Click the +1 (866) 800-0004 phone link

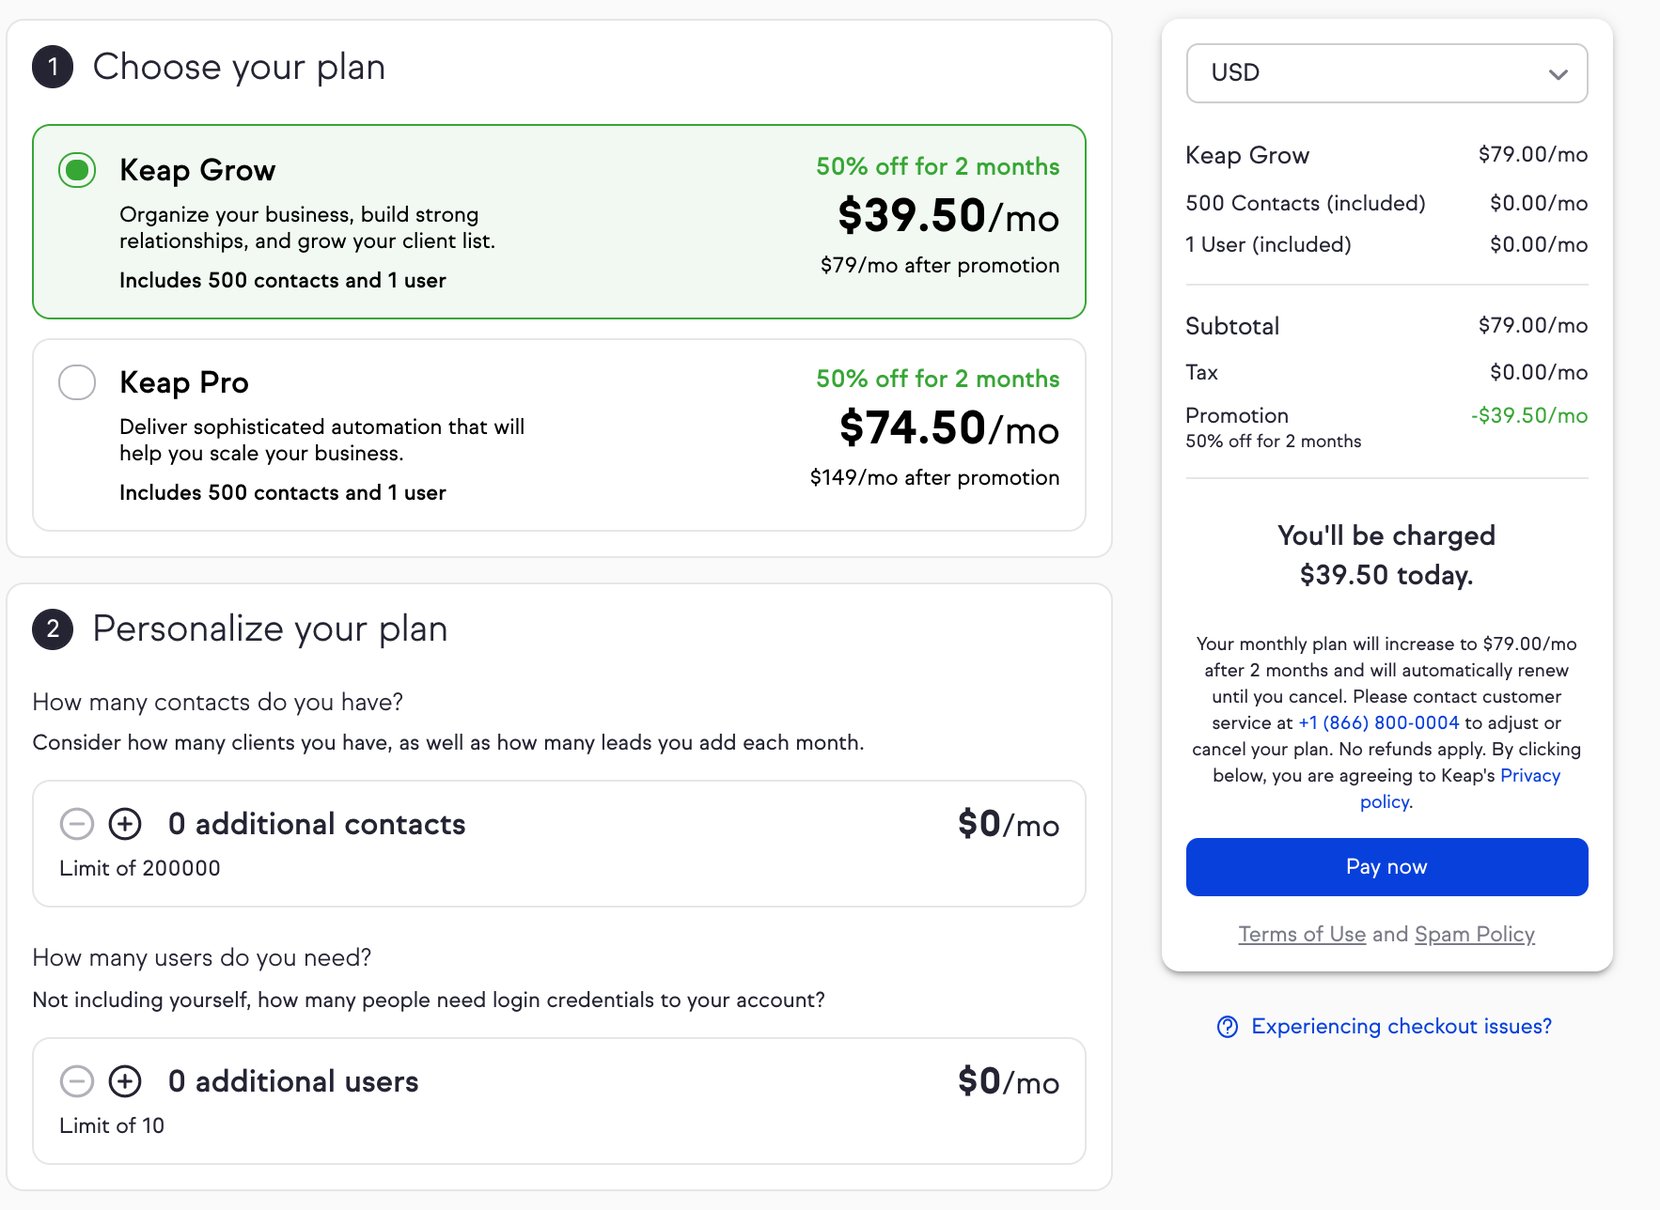[1378, 722]
